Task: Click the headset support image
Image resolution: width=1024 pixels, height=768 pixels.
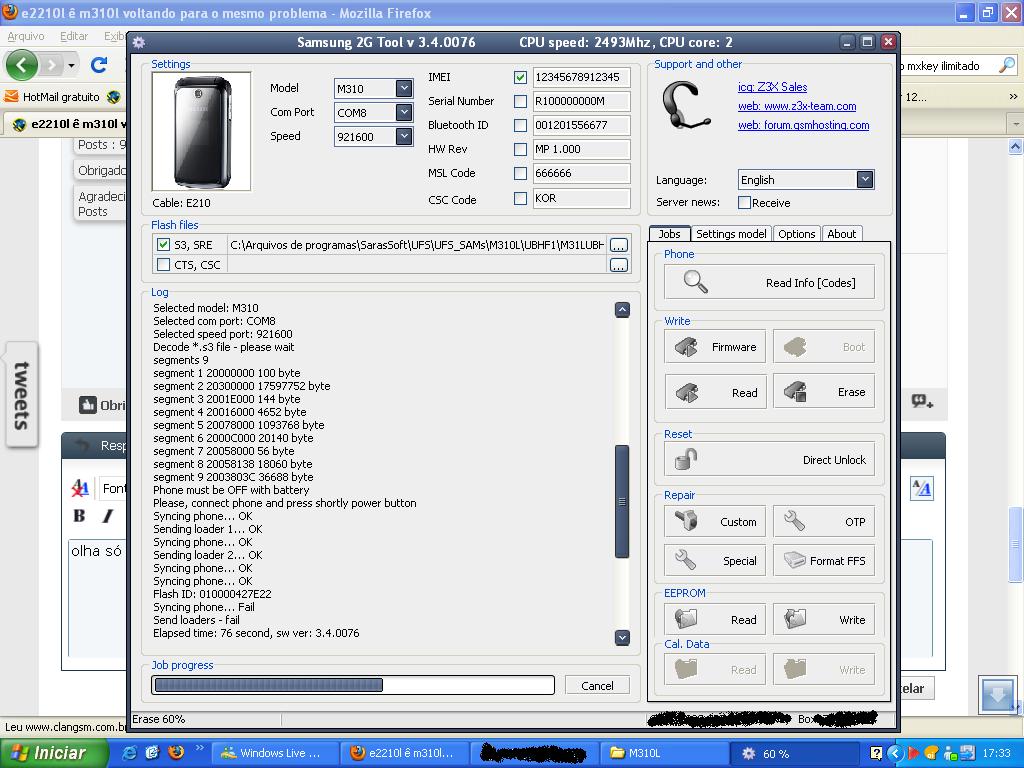Action: click(686, 106)
